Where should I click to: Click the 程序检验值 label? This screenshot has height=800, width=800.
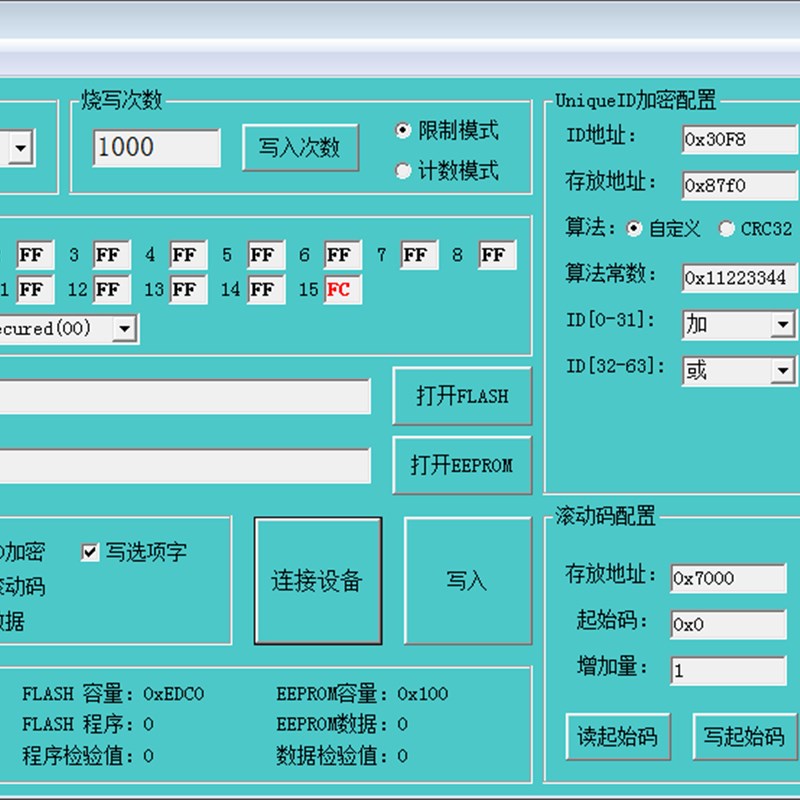[x=78, y=756]
